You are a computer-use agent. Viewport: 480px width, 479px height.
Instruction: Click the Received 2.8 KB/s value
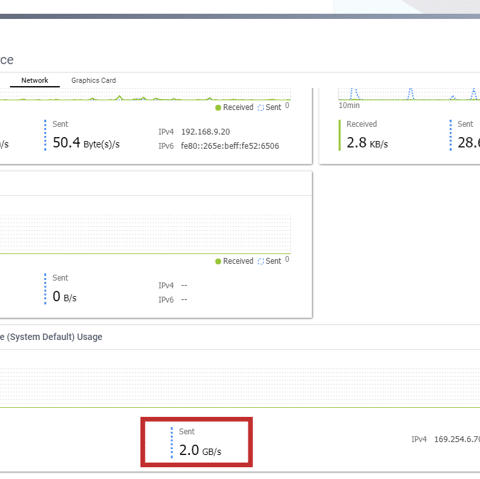[367, 143]
